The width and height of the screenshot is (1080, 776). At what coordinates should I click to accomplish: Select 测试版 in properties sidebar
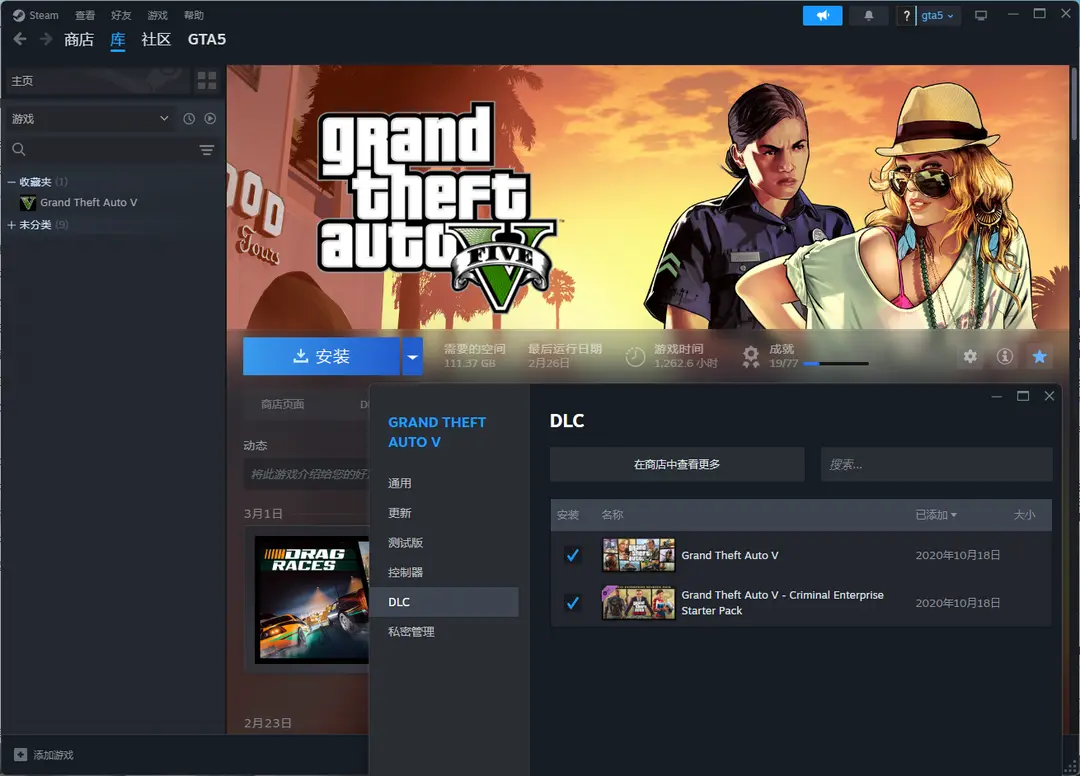(x=444, y=543)
